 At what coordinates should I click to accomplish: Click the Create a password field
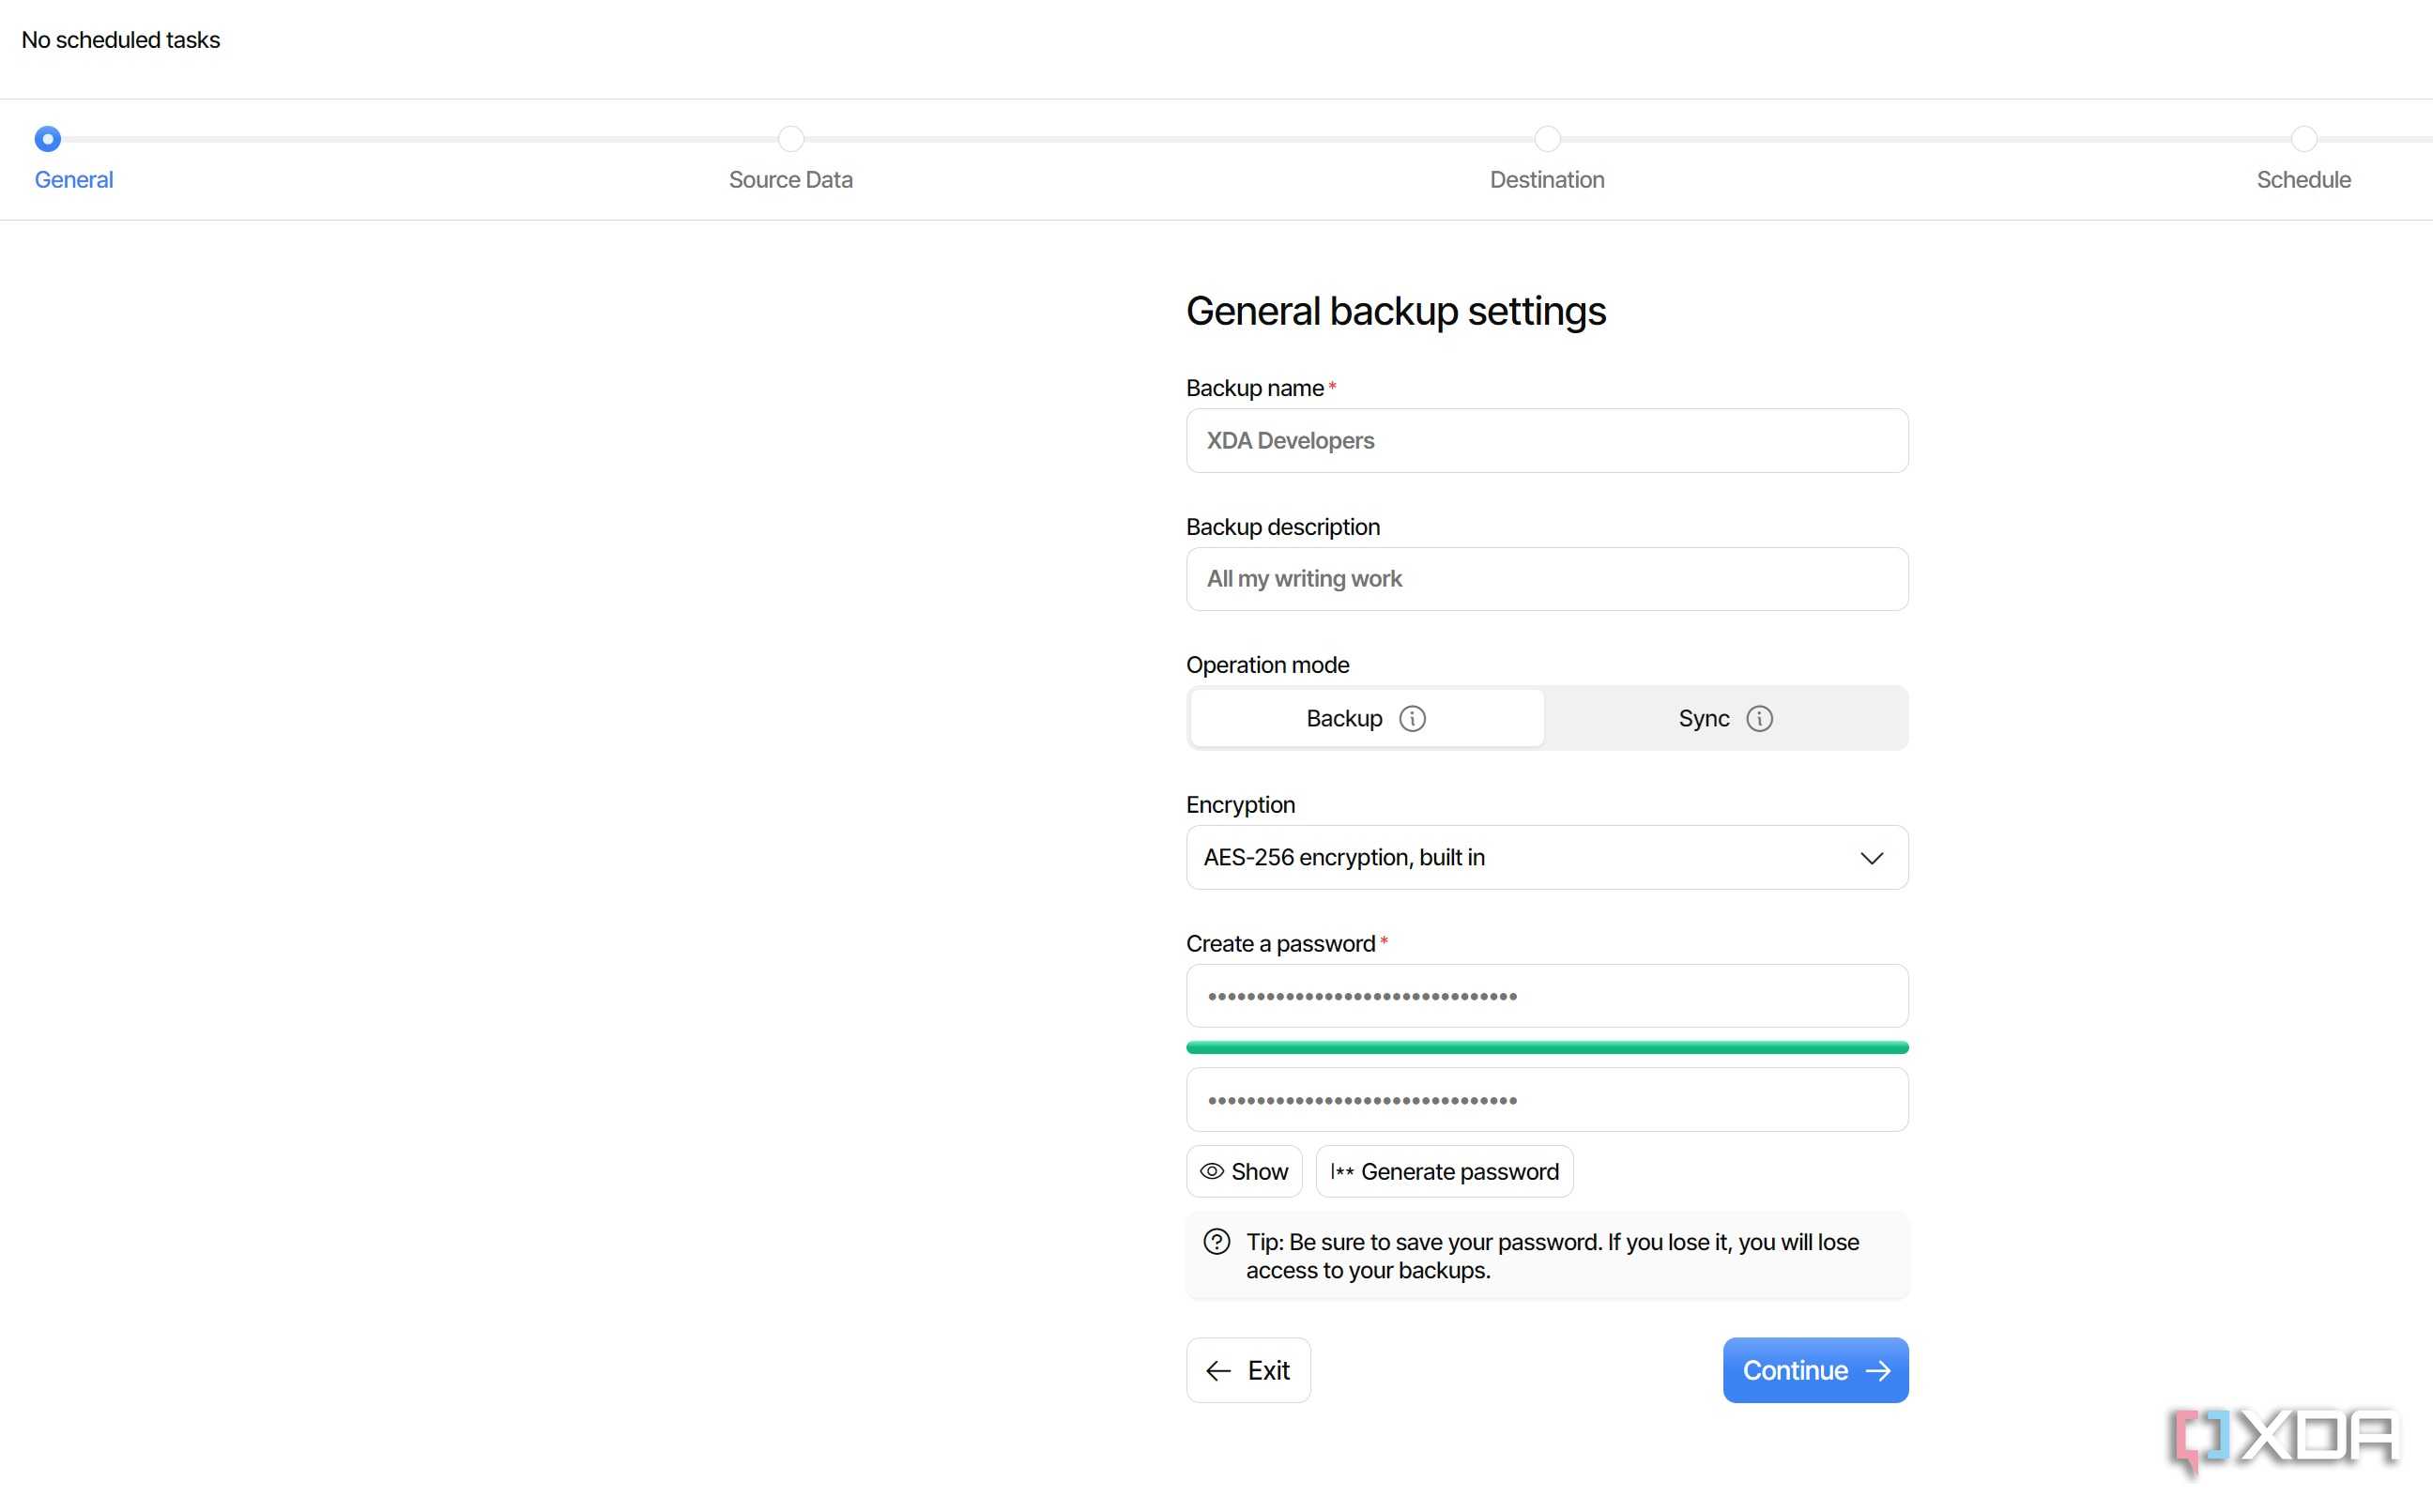coord(1547,996)
